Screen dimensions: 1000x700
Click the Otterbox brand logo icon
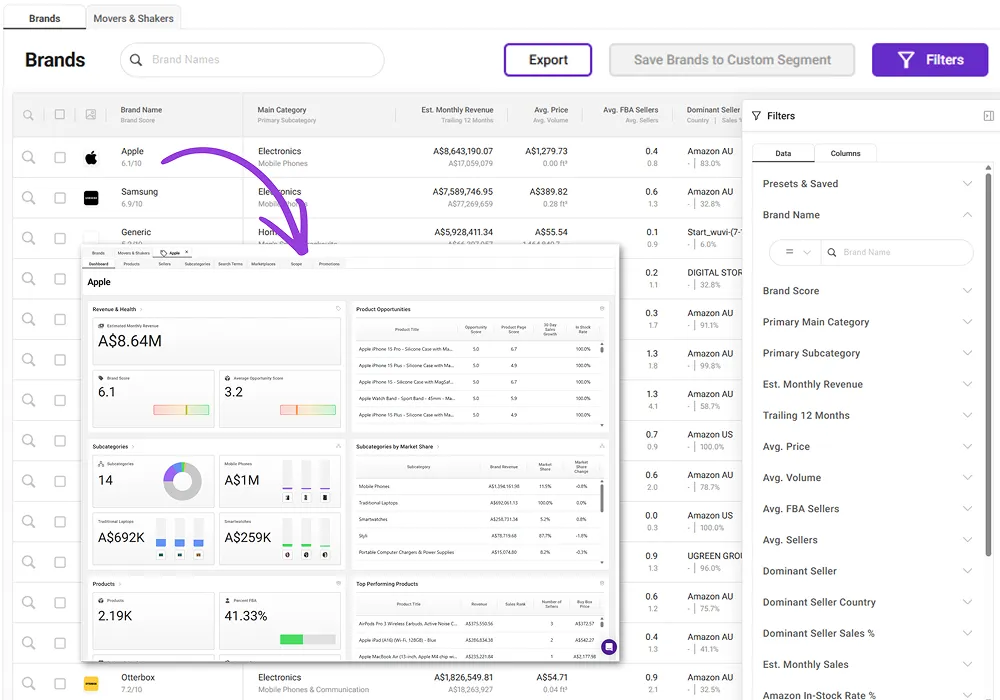point(91,684)
